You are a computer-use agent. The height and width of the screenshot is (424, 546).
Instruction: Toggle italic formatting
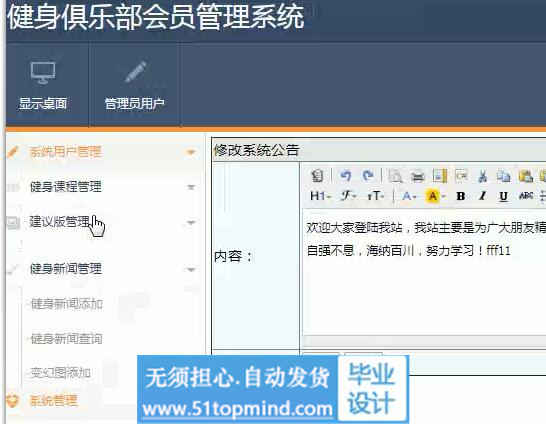click(x=482, y=196)
